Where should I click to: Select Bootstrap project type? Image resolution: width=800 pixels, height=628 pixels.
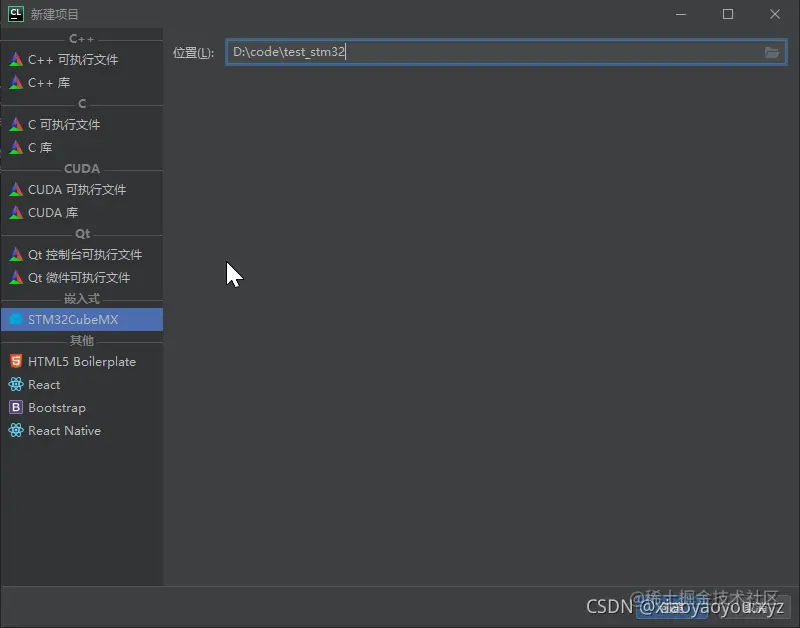(82, 407)
